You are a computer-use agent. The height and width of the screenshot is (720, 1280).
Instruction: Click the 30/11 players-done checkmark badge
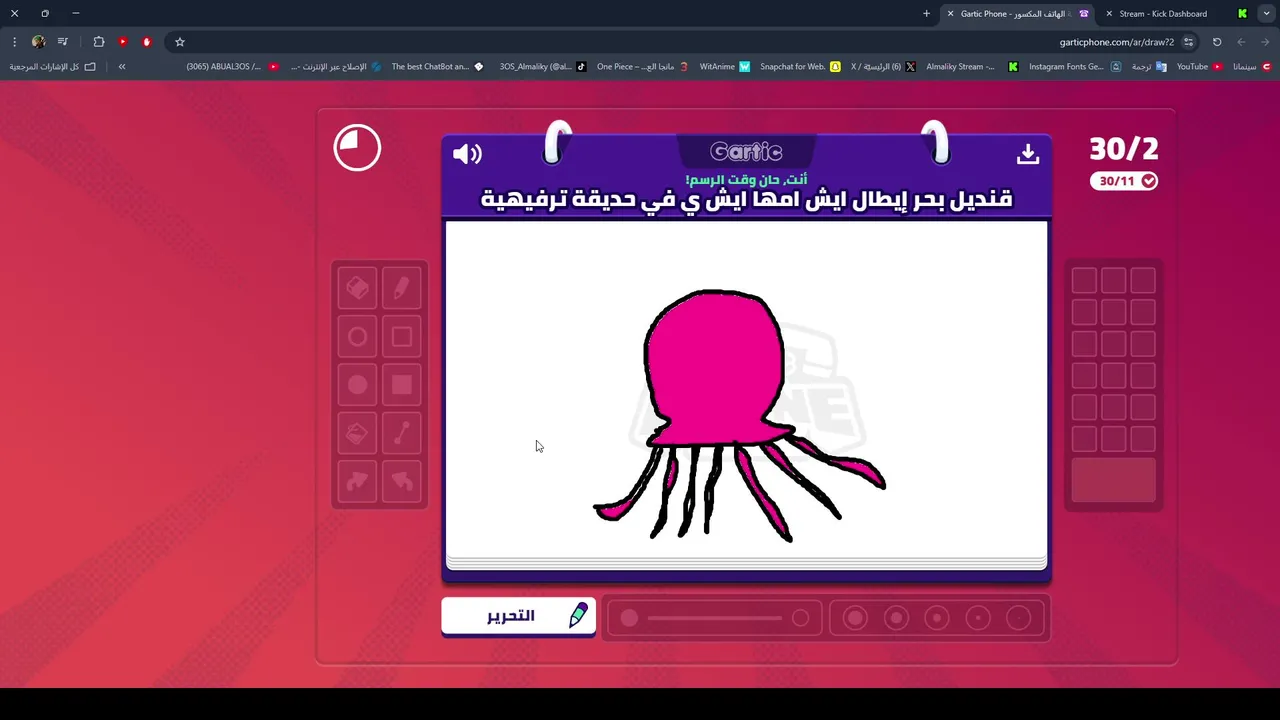click(x=1124, y=181)
